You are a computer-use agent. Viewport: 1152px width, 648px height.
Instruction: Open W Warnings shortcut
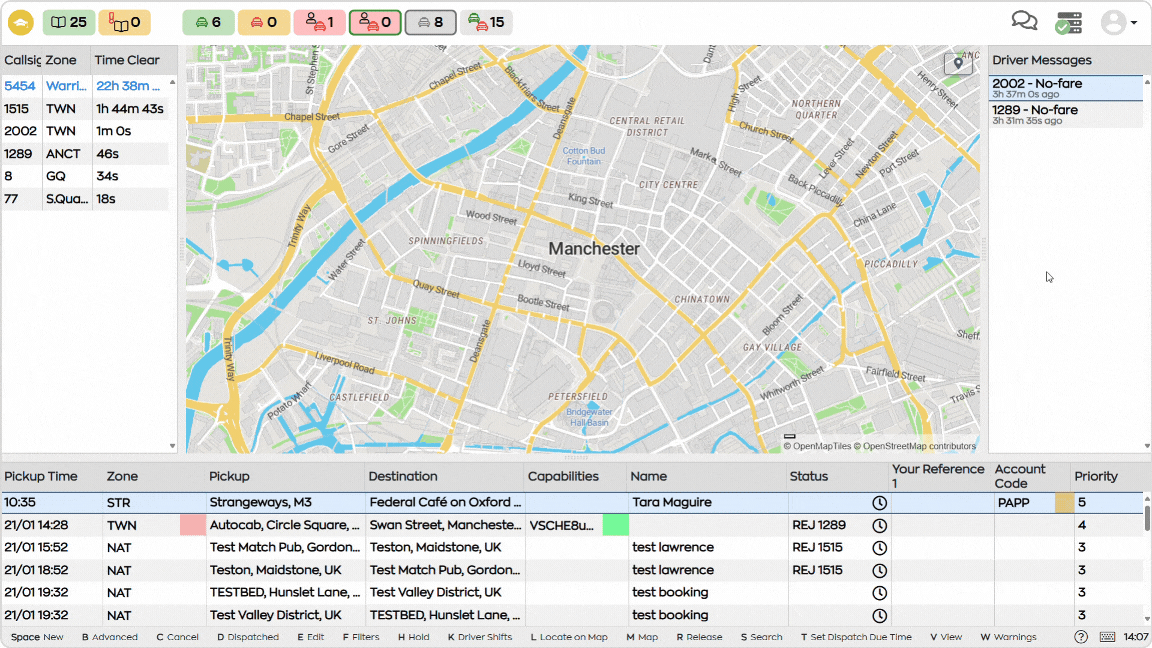[x=1008, y=637]
